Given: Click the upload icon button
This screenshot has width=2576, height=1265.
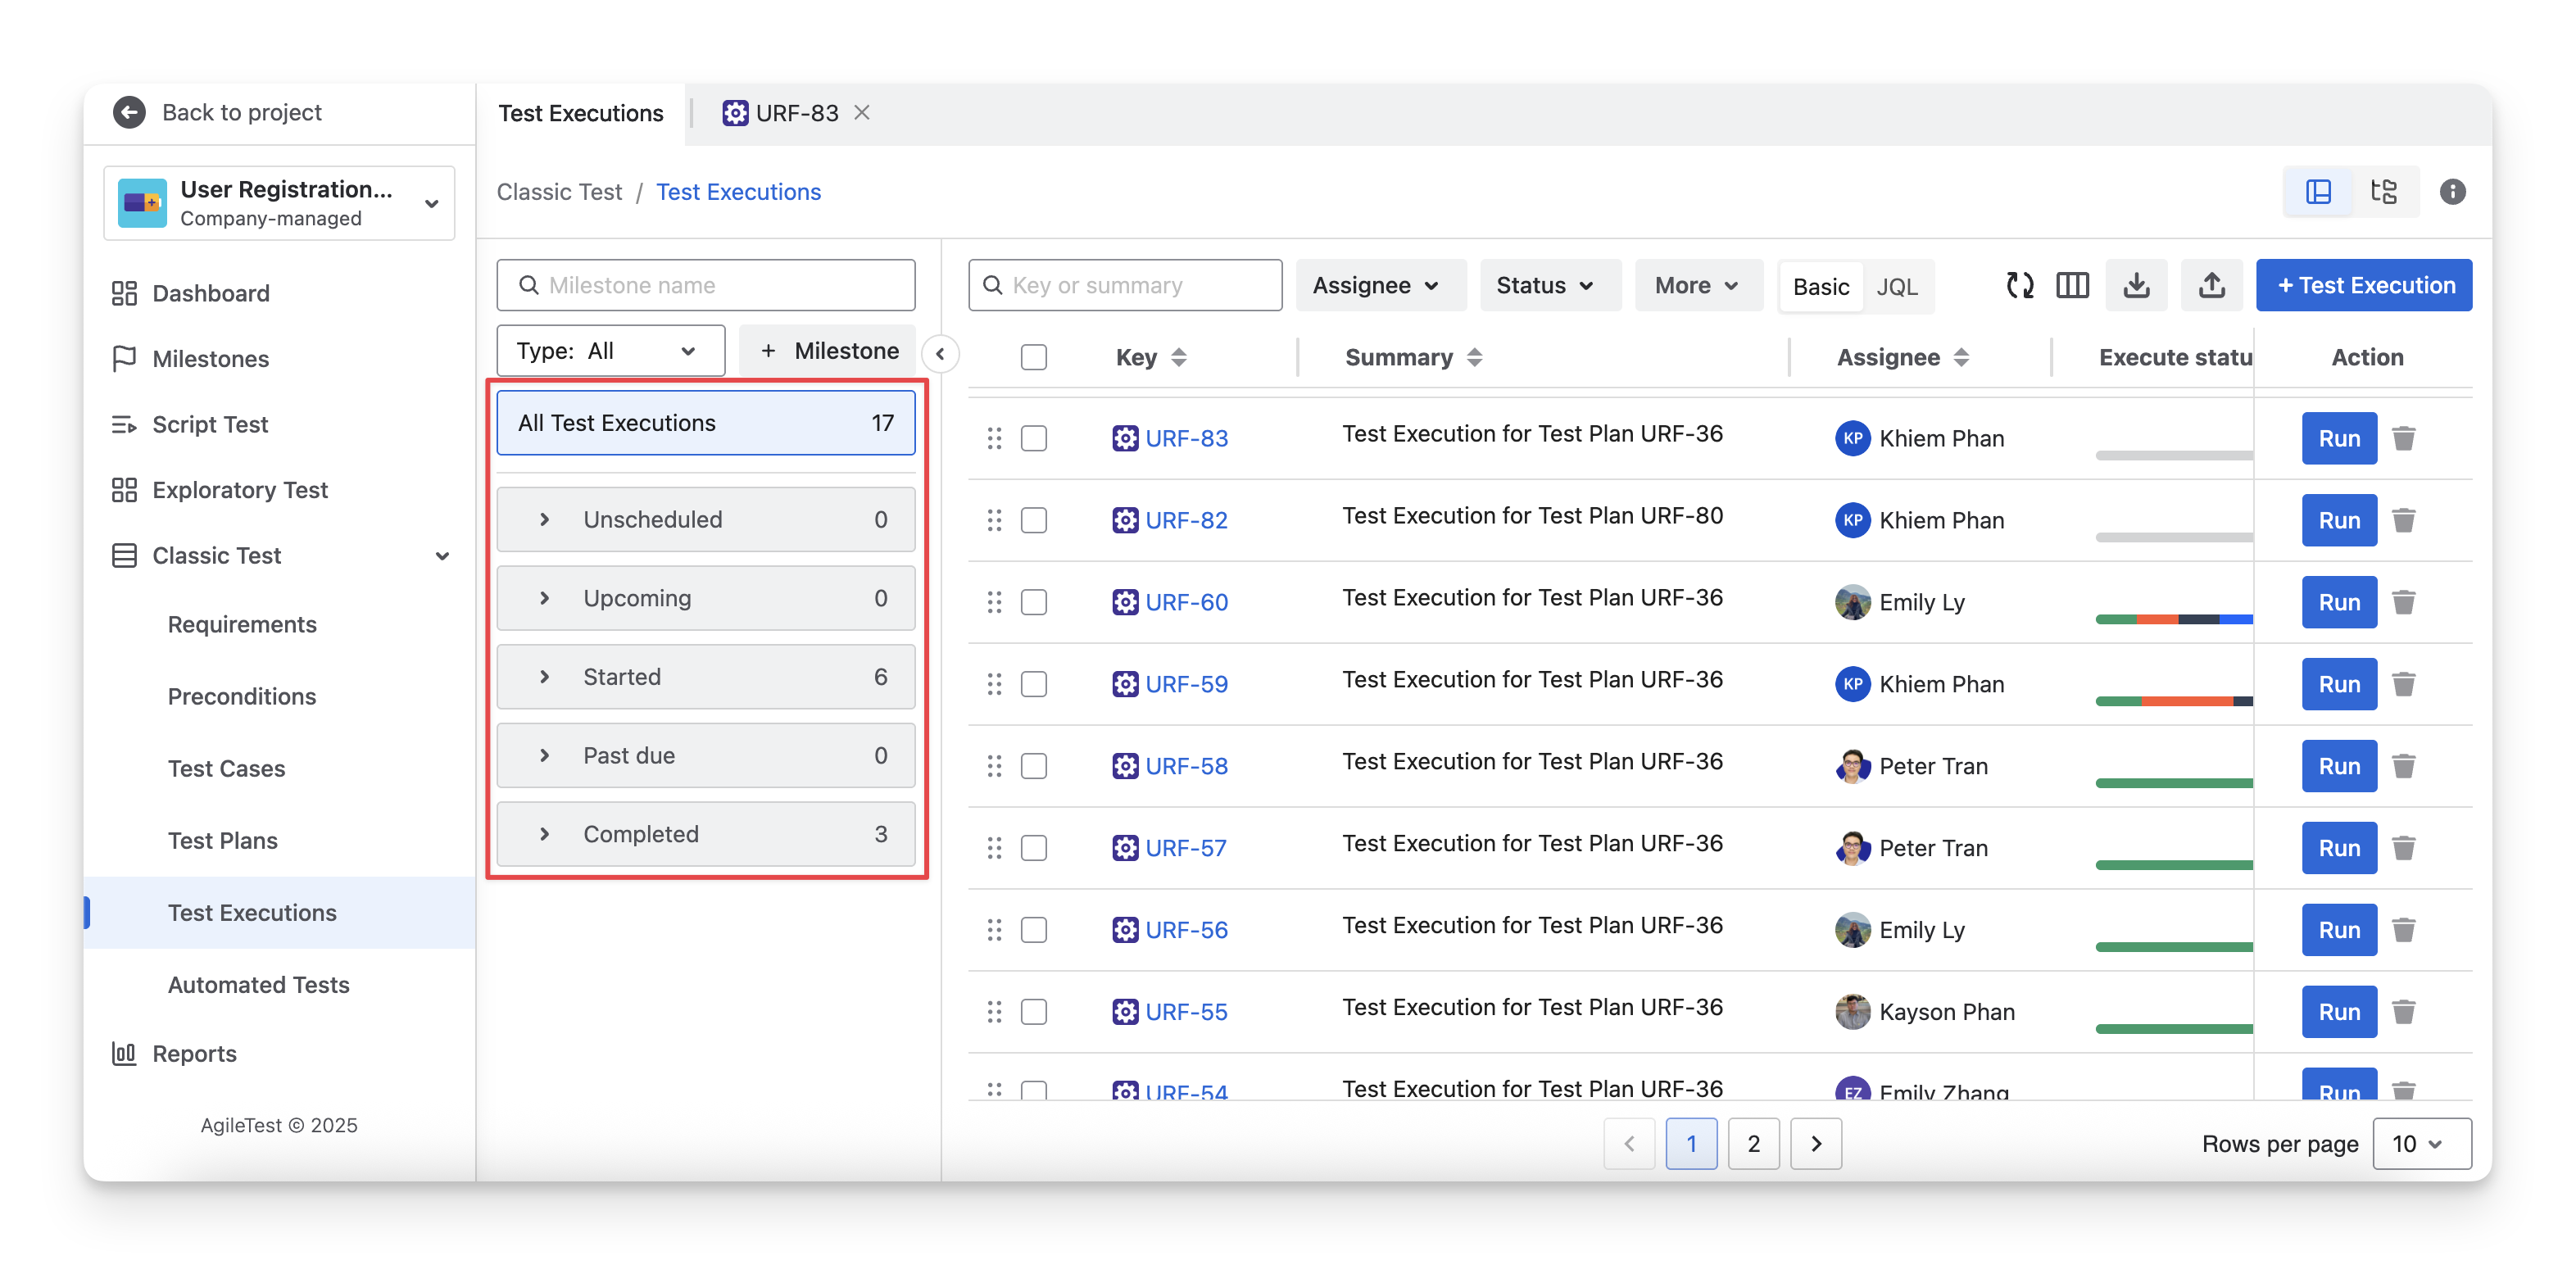Looking at the screenshot, I should (x=2211, y=286).
